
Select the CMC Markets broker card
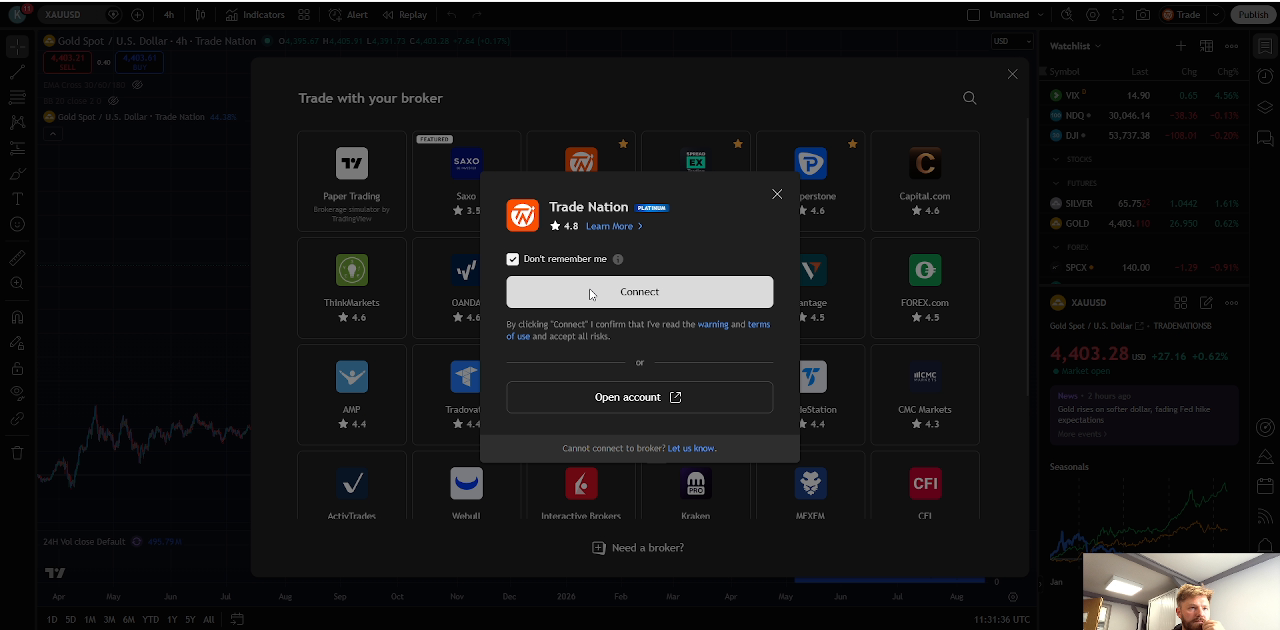pyautogui.click(x=925, y=394)
